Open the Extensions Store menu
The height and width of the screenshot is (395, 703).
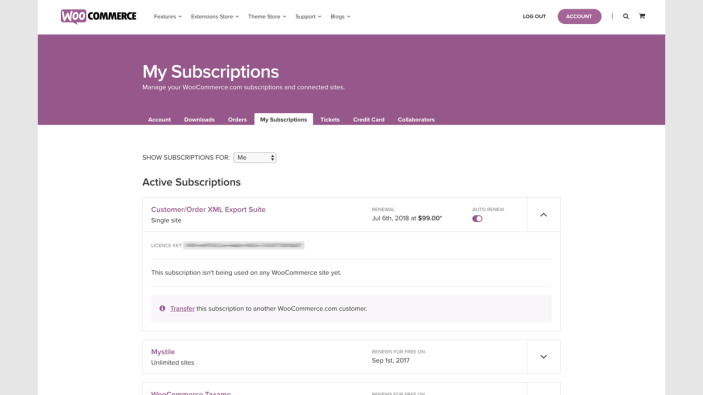[x=215, y=17]
